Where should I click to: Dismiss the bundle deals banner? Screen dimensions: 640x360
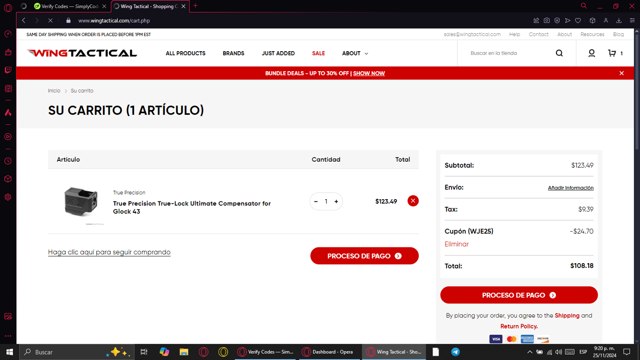point(621,73)
